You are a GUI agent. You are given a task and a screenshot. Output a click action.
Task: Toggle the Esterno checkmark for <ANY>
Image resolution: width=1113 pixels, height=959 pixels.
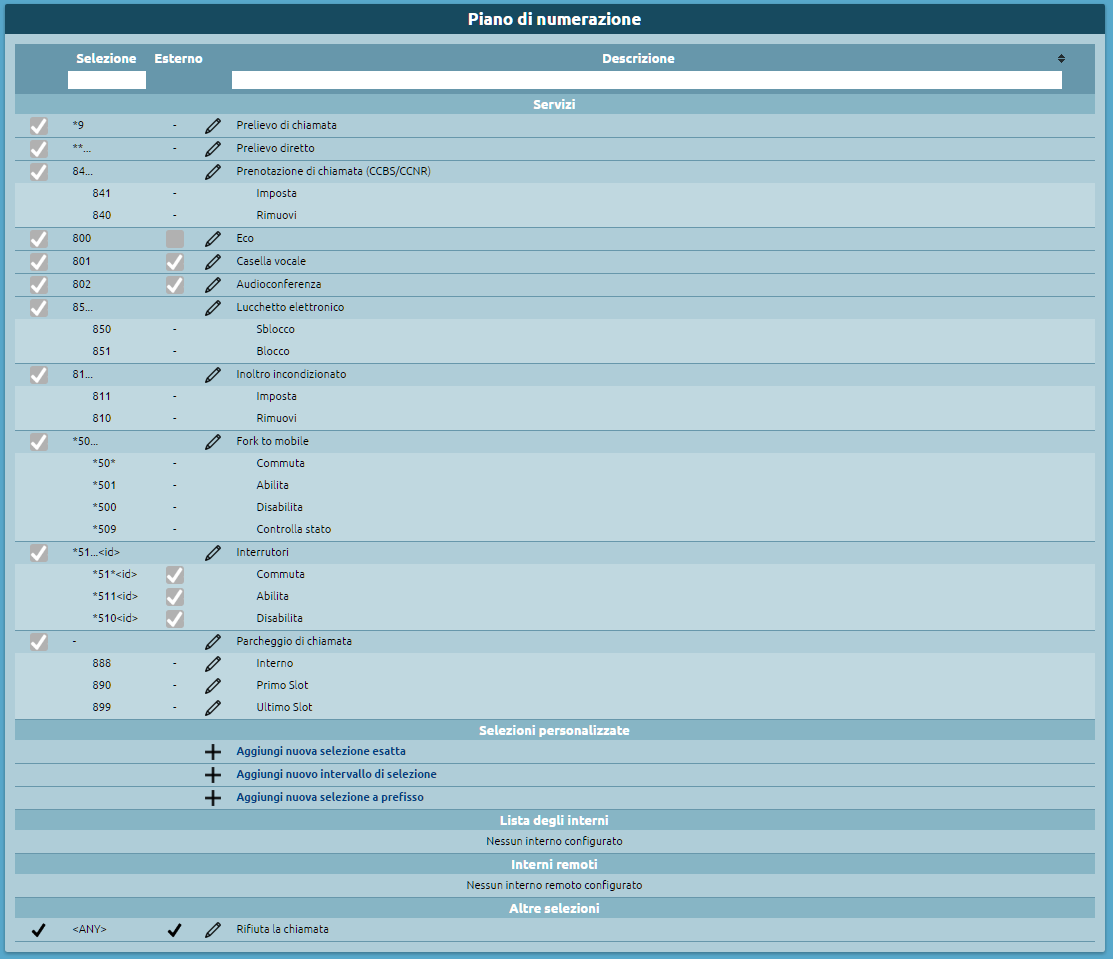(x=175, y=930)
